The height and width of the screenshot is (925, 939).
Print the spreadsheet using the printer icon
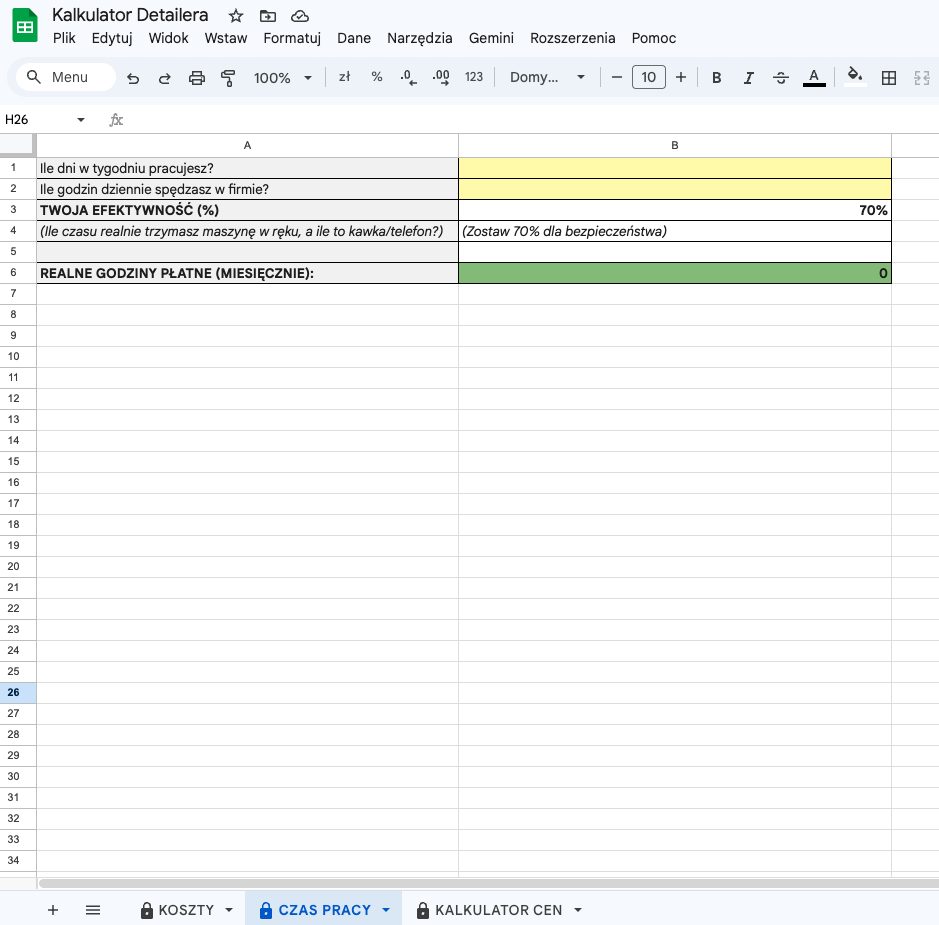pos(197,78)
